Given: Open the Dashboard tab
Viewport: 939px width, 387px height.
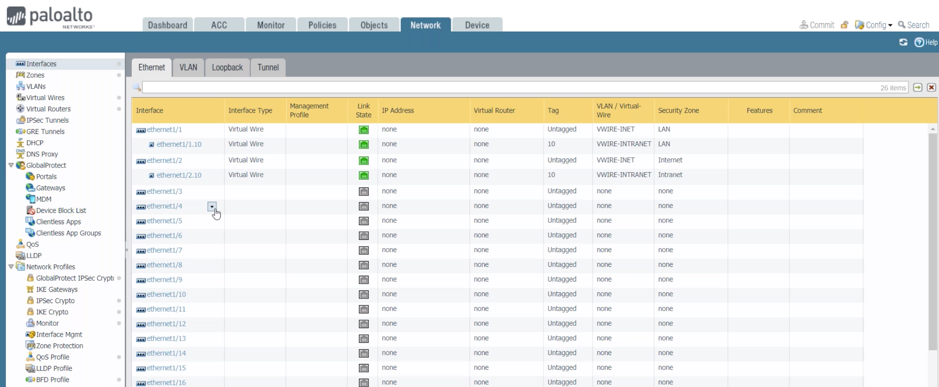Looking at the screenshot, I should click(x=168, y=25).
